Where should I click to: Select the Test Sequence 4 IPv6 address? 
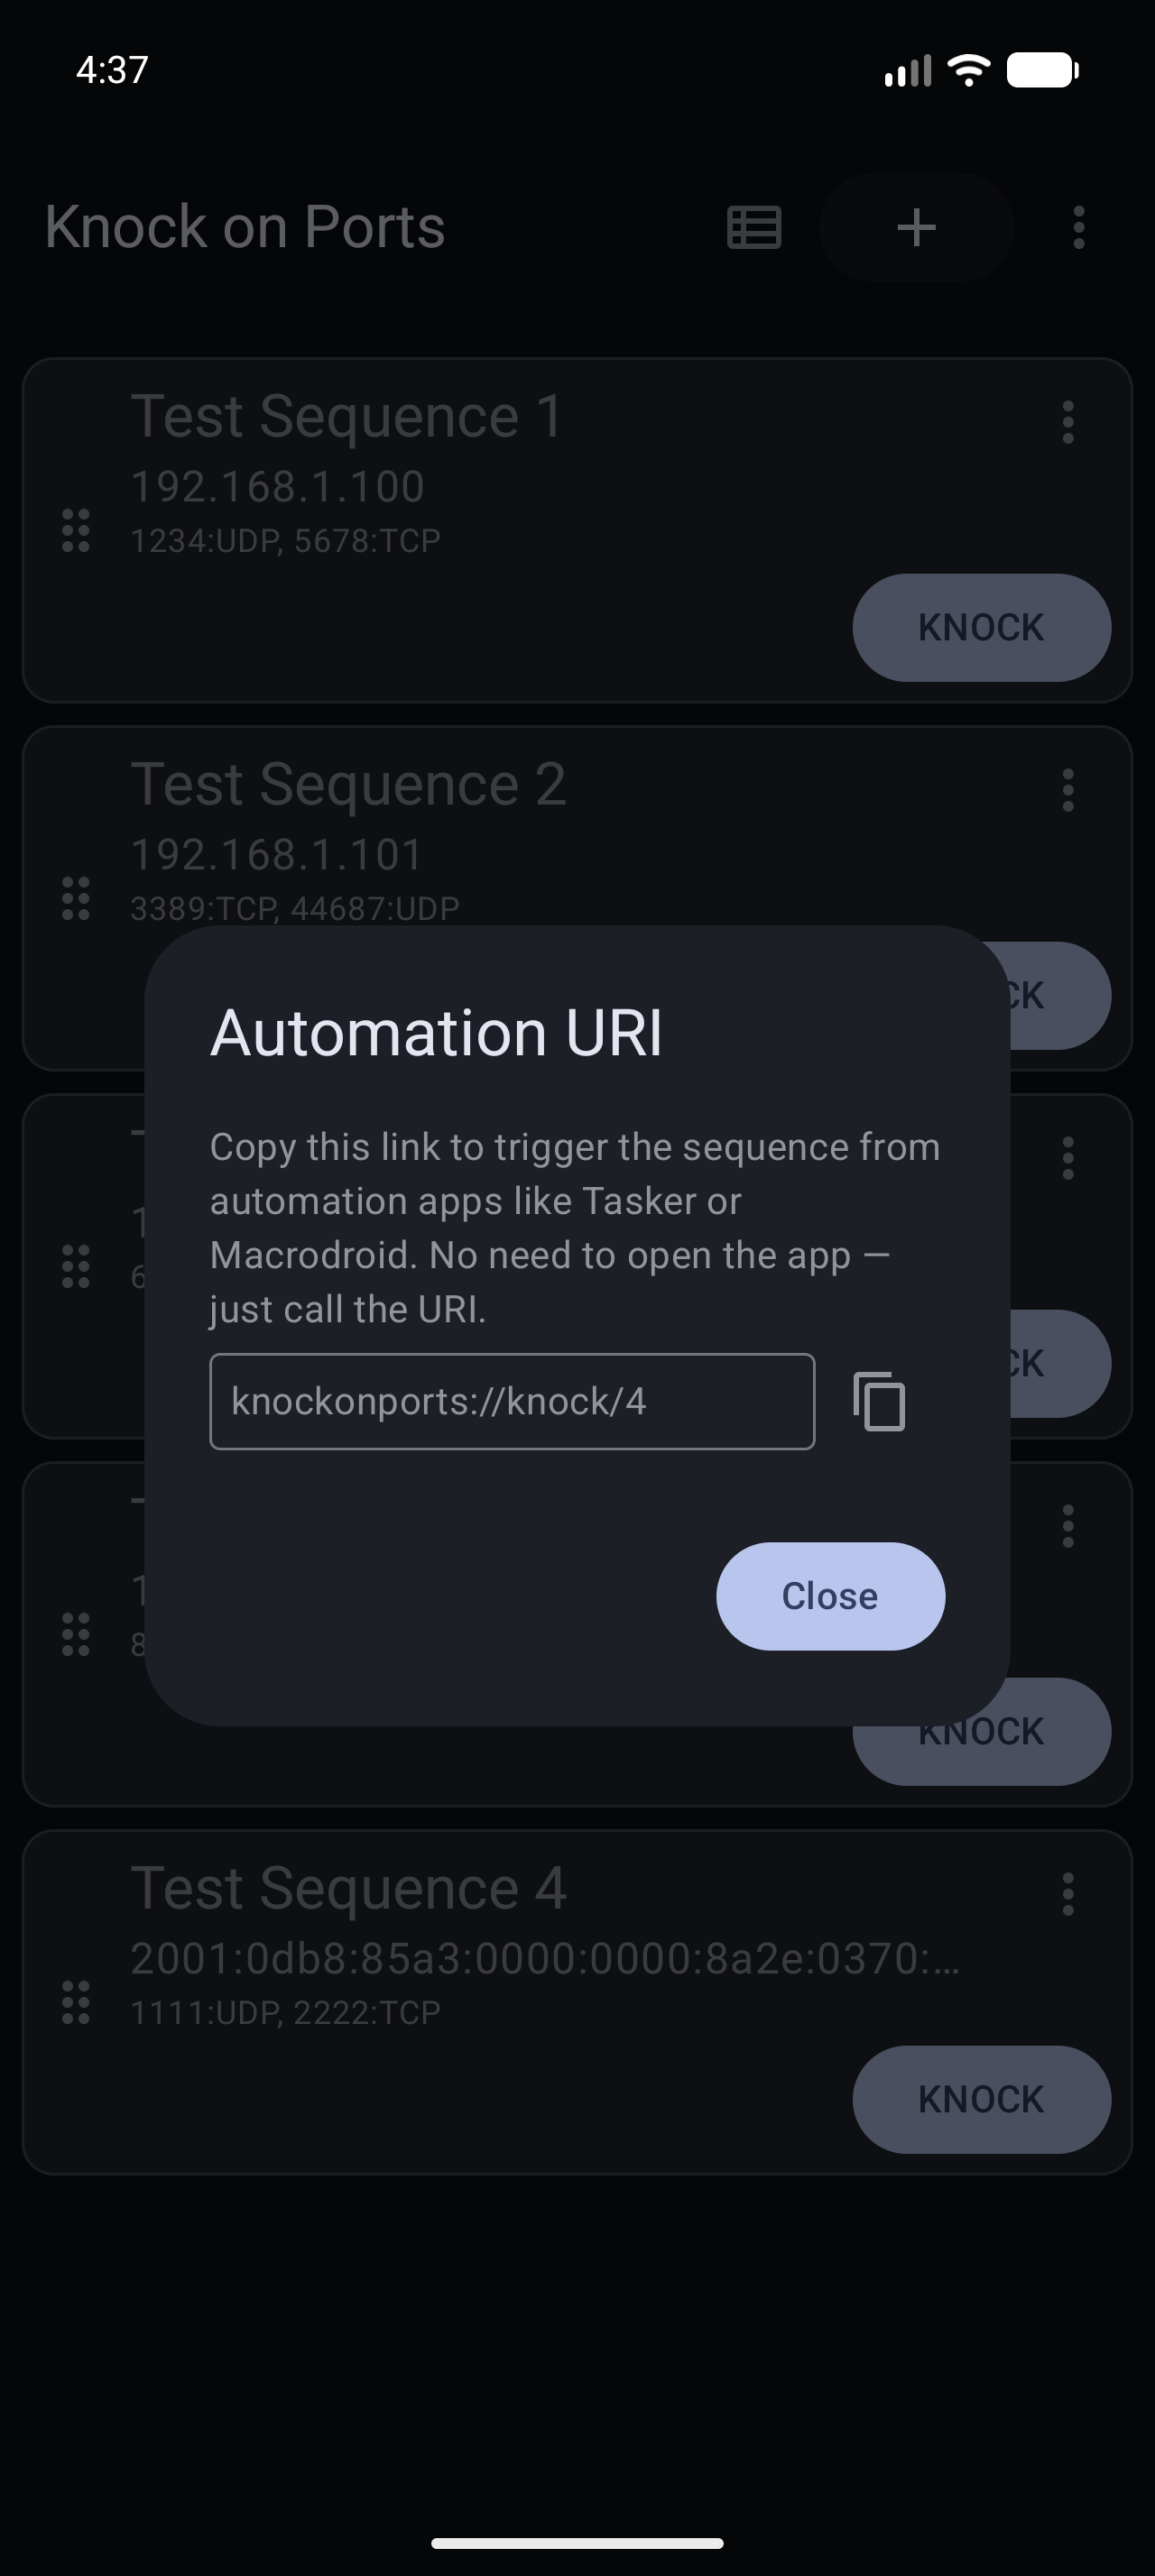click(x=545, y=1958)
